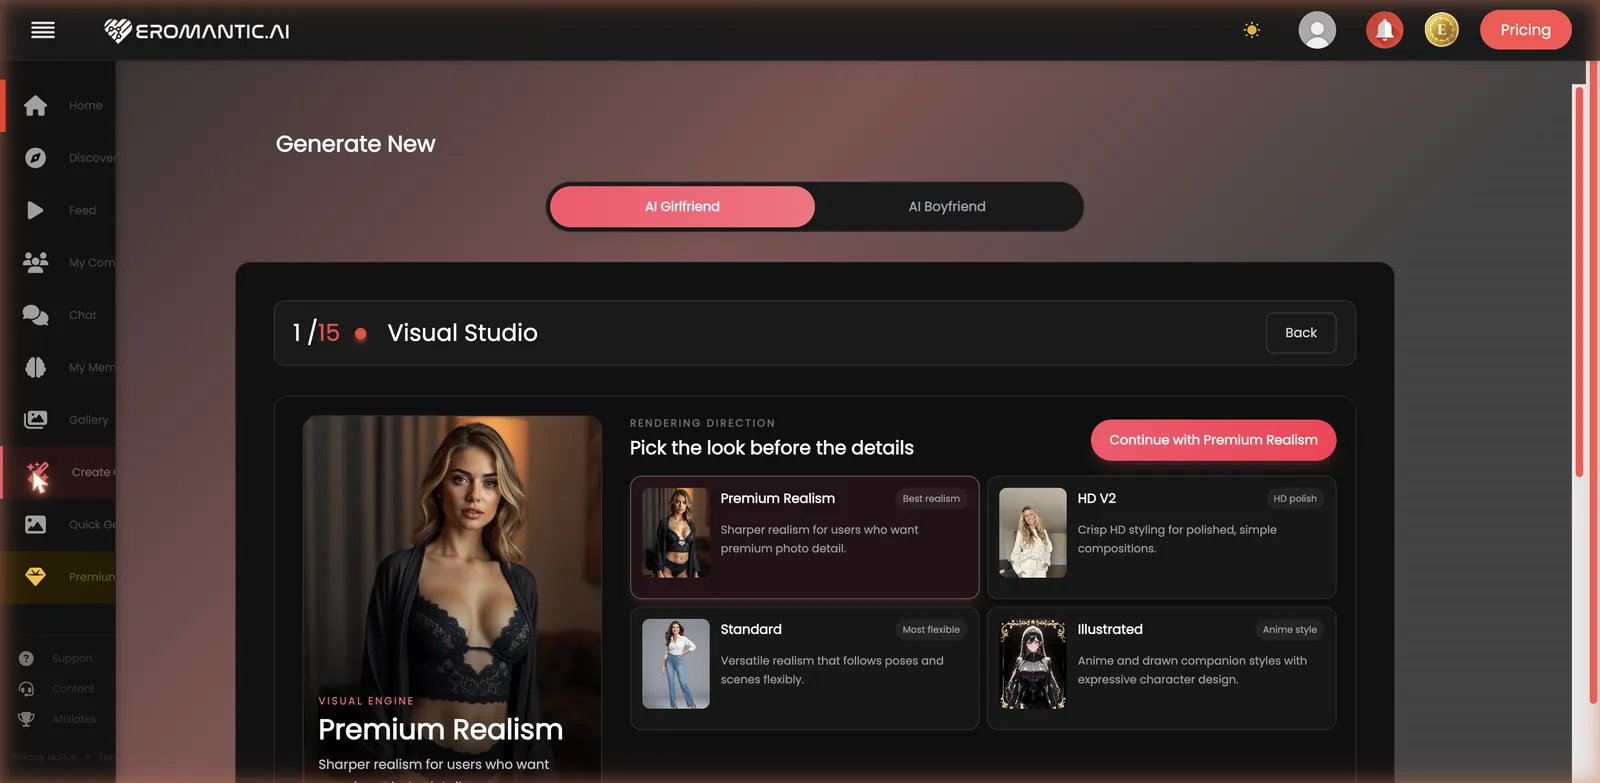Click the Privacy Notice footer link
This screenshot has width=1600, height=783.
click(43, 757)
